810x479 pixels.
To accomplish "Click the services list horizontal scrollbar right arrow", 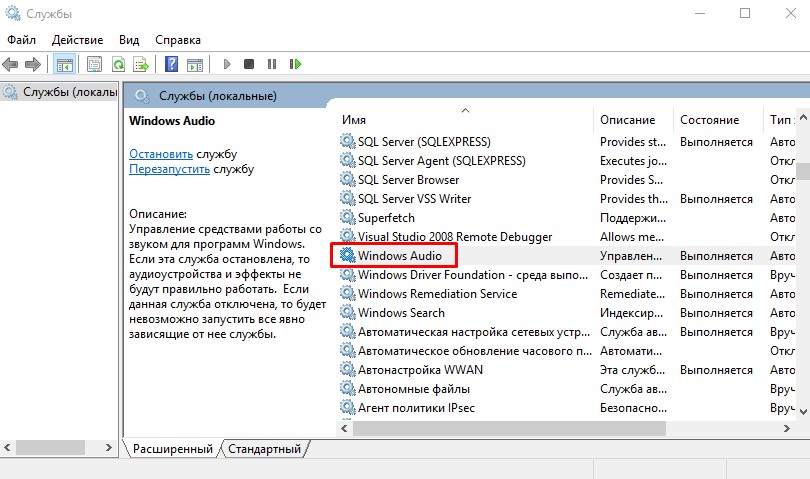I will [787, 428].
